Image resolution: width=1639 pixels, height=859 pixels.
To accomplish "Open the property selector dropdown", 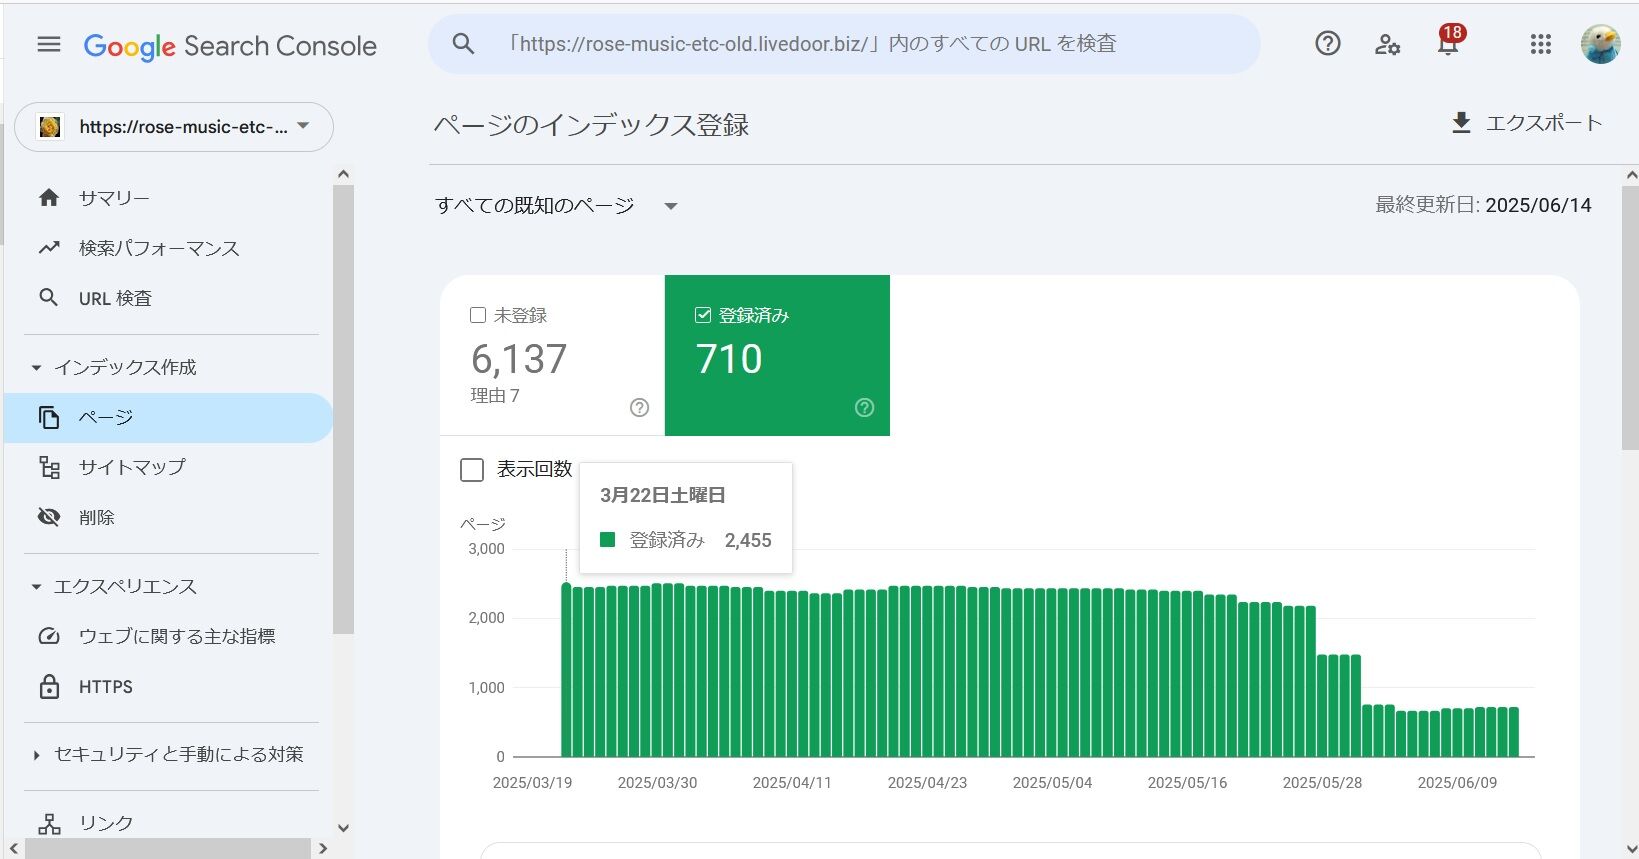I will coord(174,127).
